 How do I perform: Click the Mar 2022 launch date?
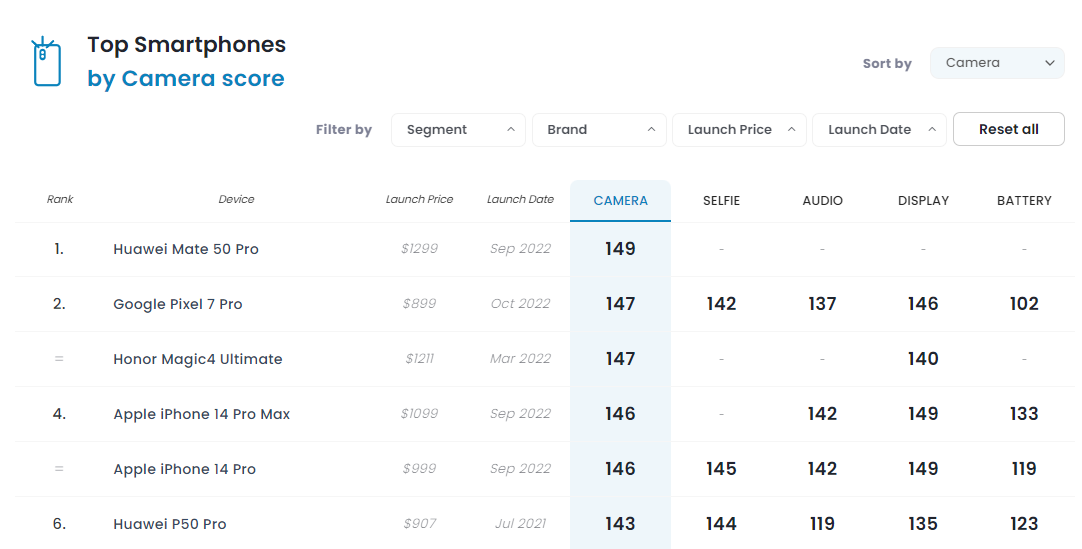(x=520, y=359)
